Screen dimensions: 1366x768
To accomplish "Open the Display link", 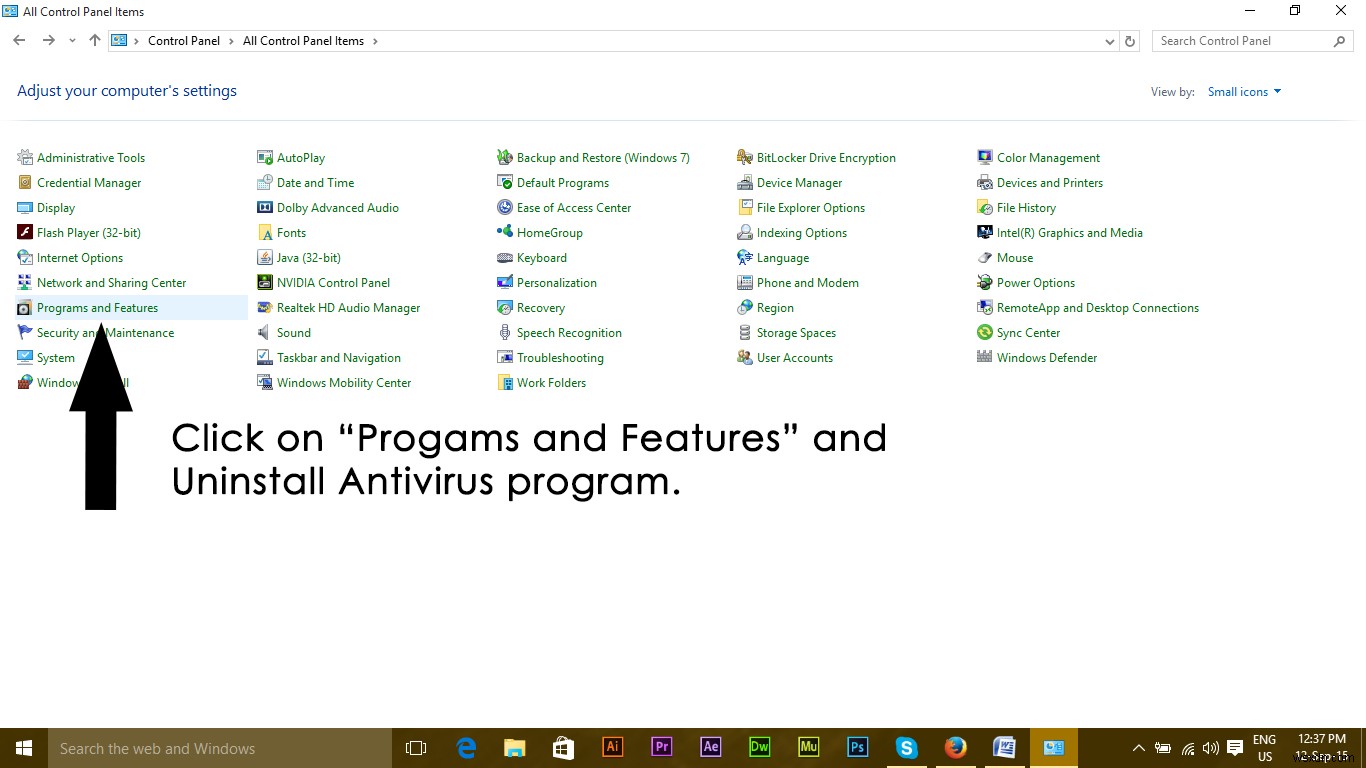I will pyautogui.click(x=56, y=208).
